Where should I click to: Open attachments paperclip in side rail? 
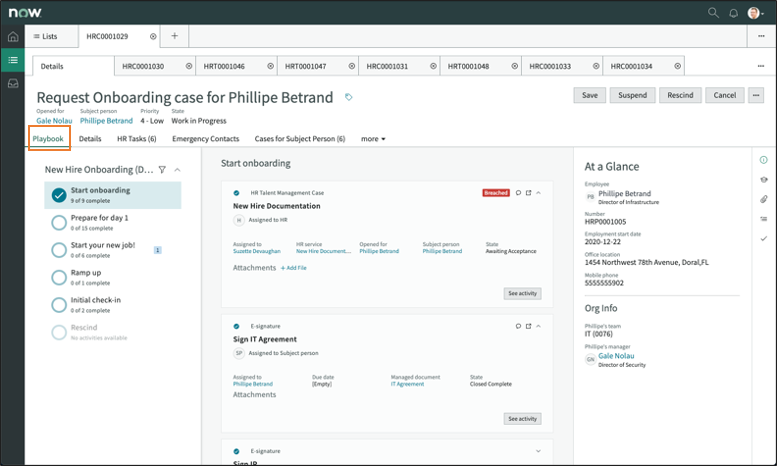coord(764,199)
